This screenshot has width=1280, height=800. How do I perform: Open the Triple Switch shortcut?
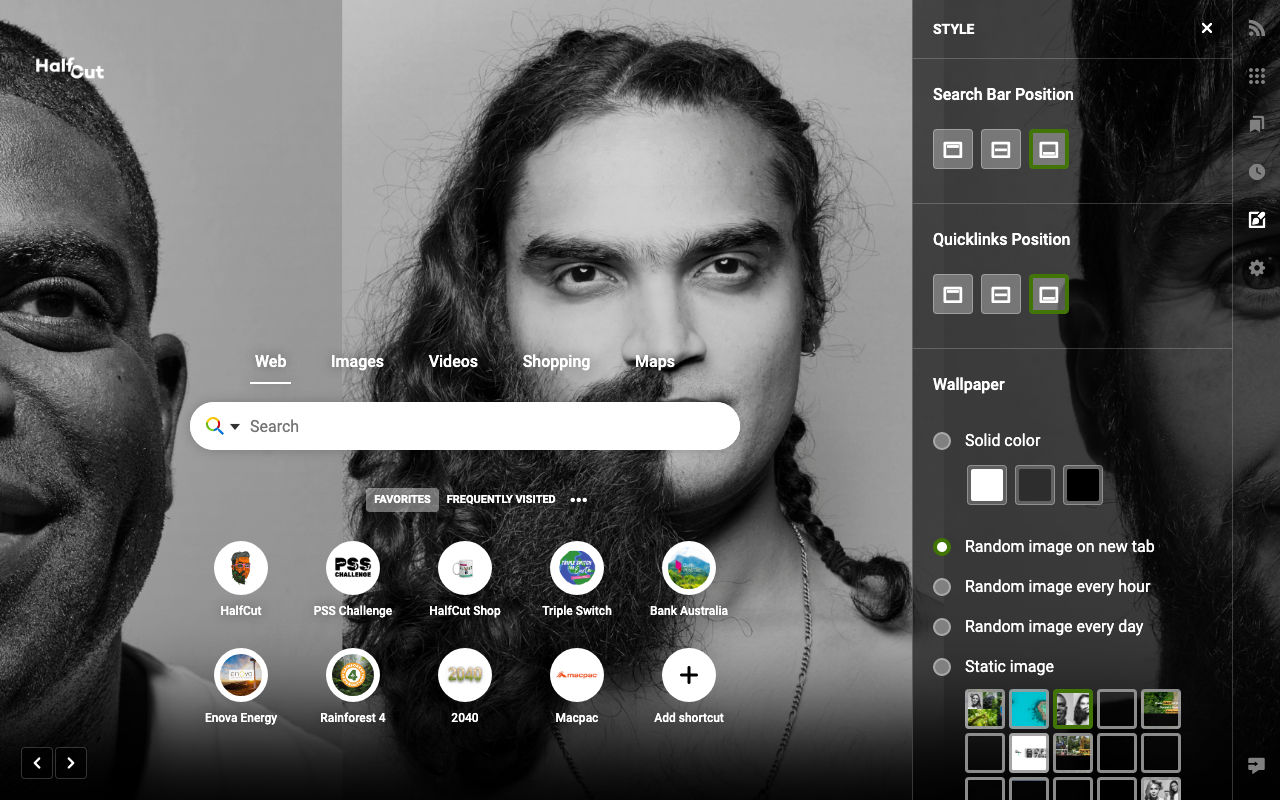pos(577,568)
